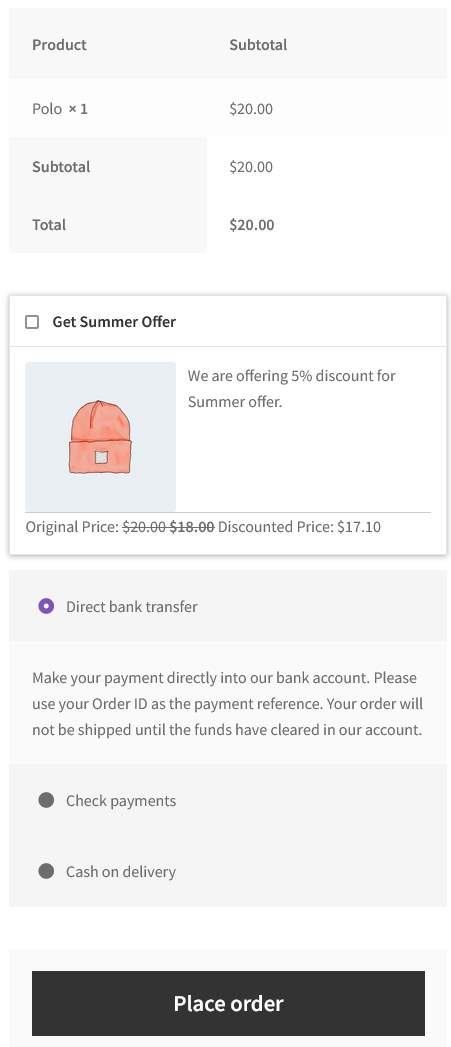Tick the Get Summer Offer checkbox

click(32, 322)
